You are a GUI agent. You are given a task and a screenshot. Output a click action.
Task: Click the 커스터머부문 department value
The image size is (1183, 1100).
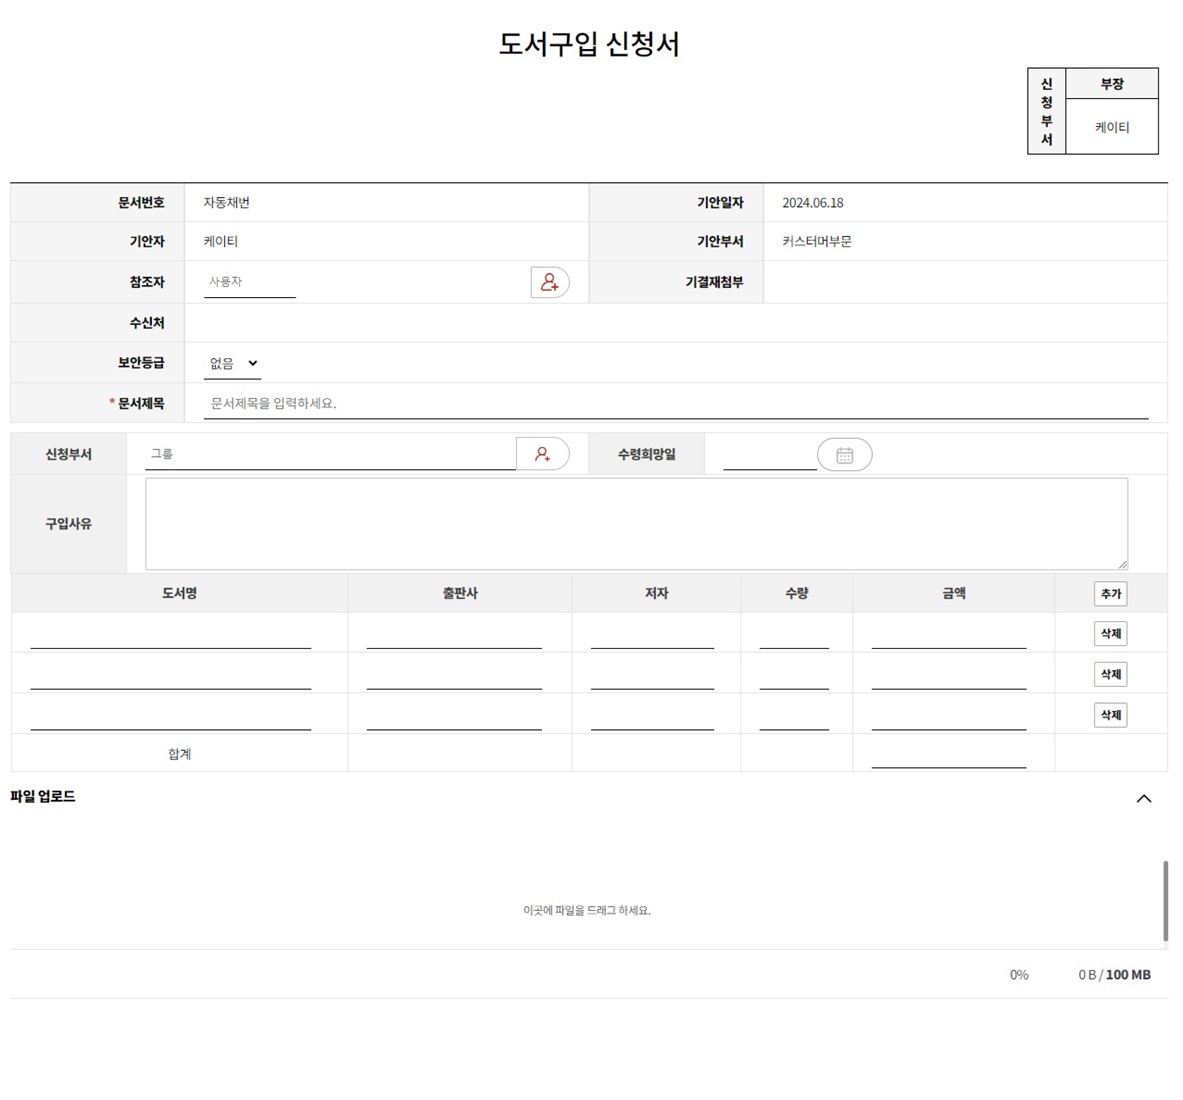(817, 241)
